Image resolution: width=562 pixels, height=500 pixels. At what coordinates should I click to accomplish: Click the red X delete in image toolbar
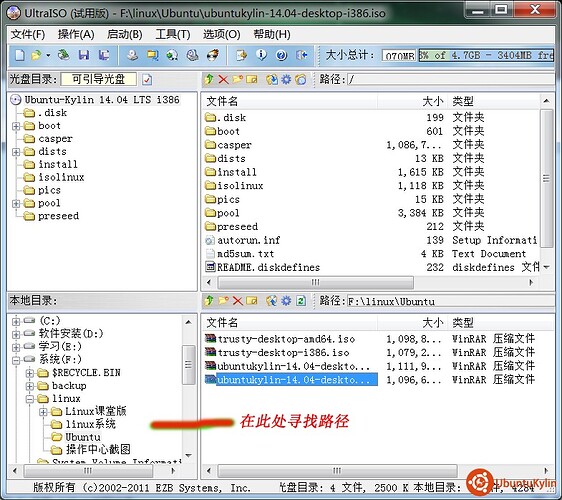tap(223, 80)
